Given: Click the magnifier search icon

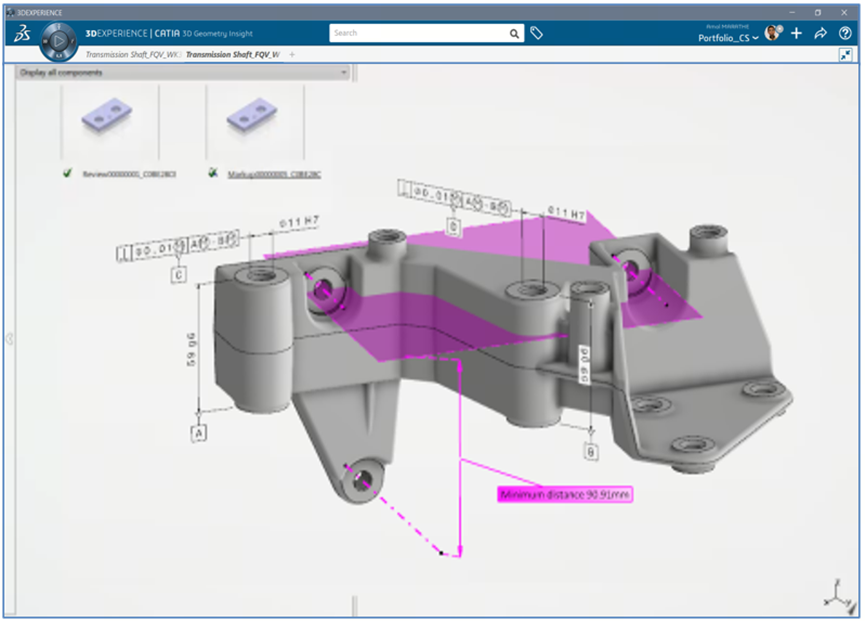Looking at the screenshot, I should pos(514,34).
